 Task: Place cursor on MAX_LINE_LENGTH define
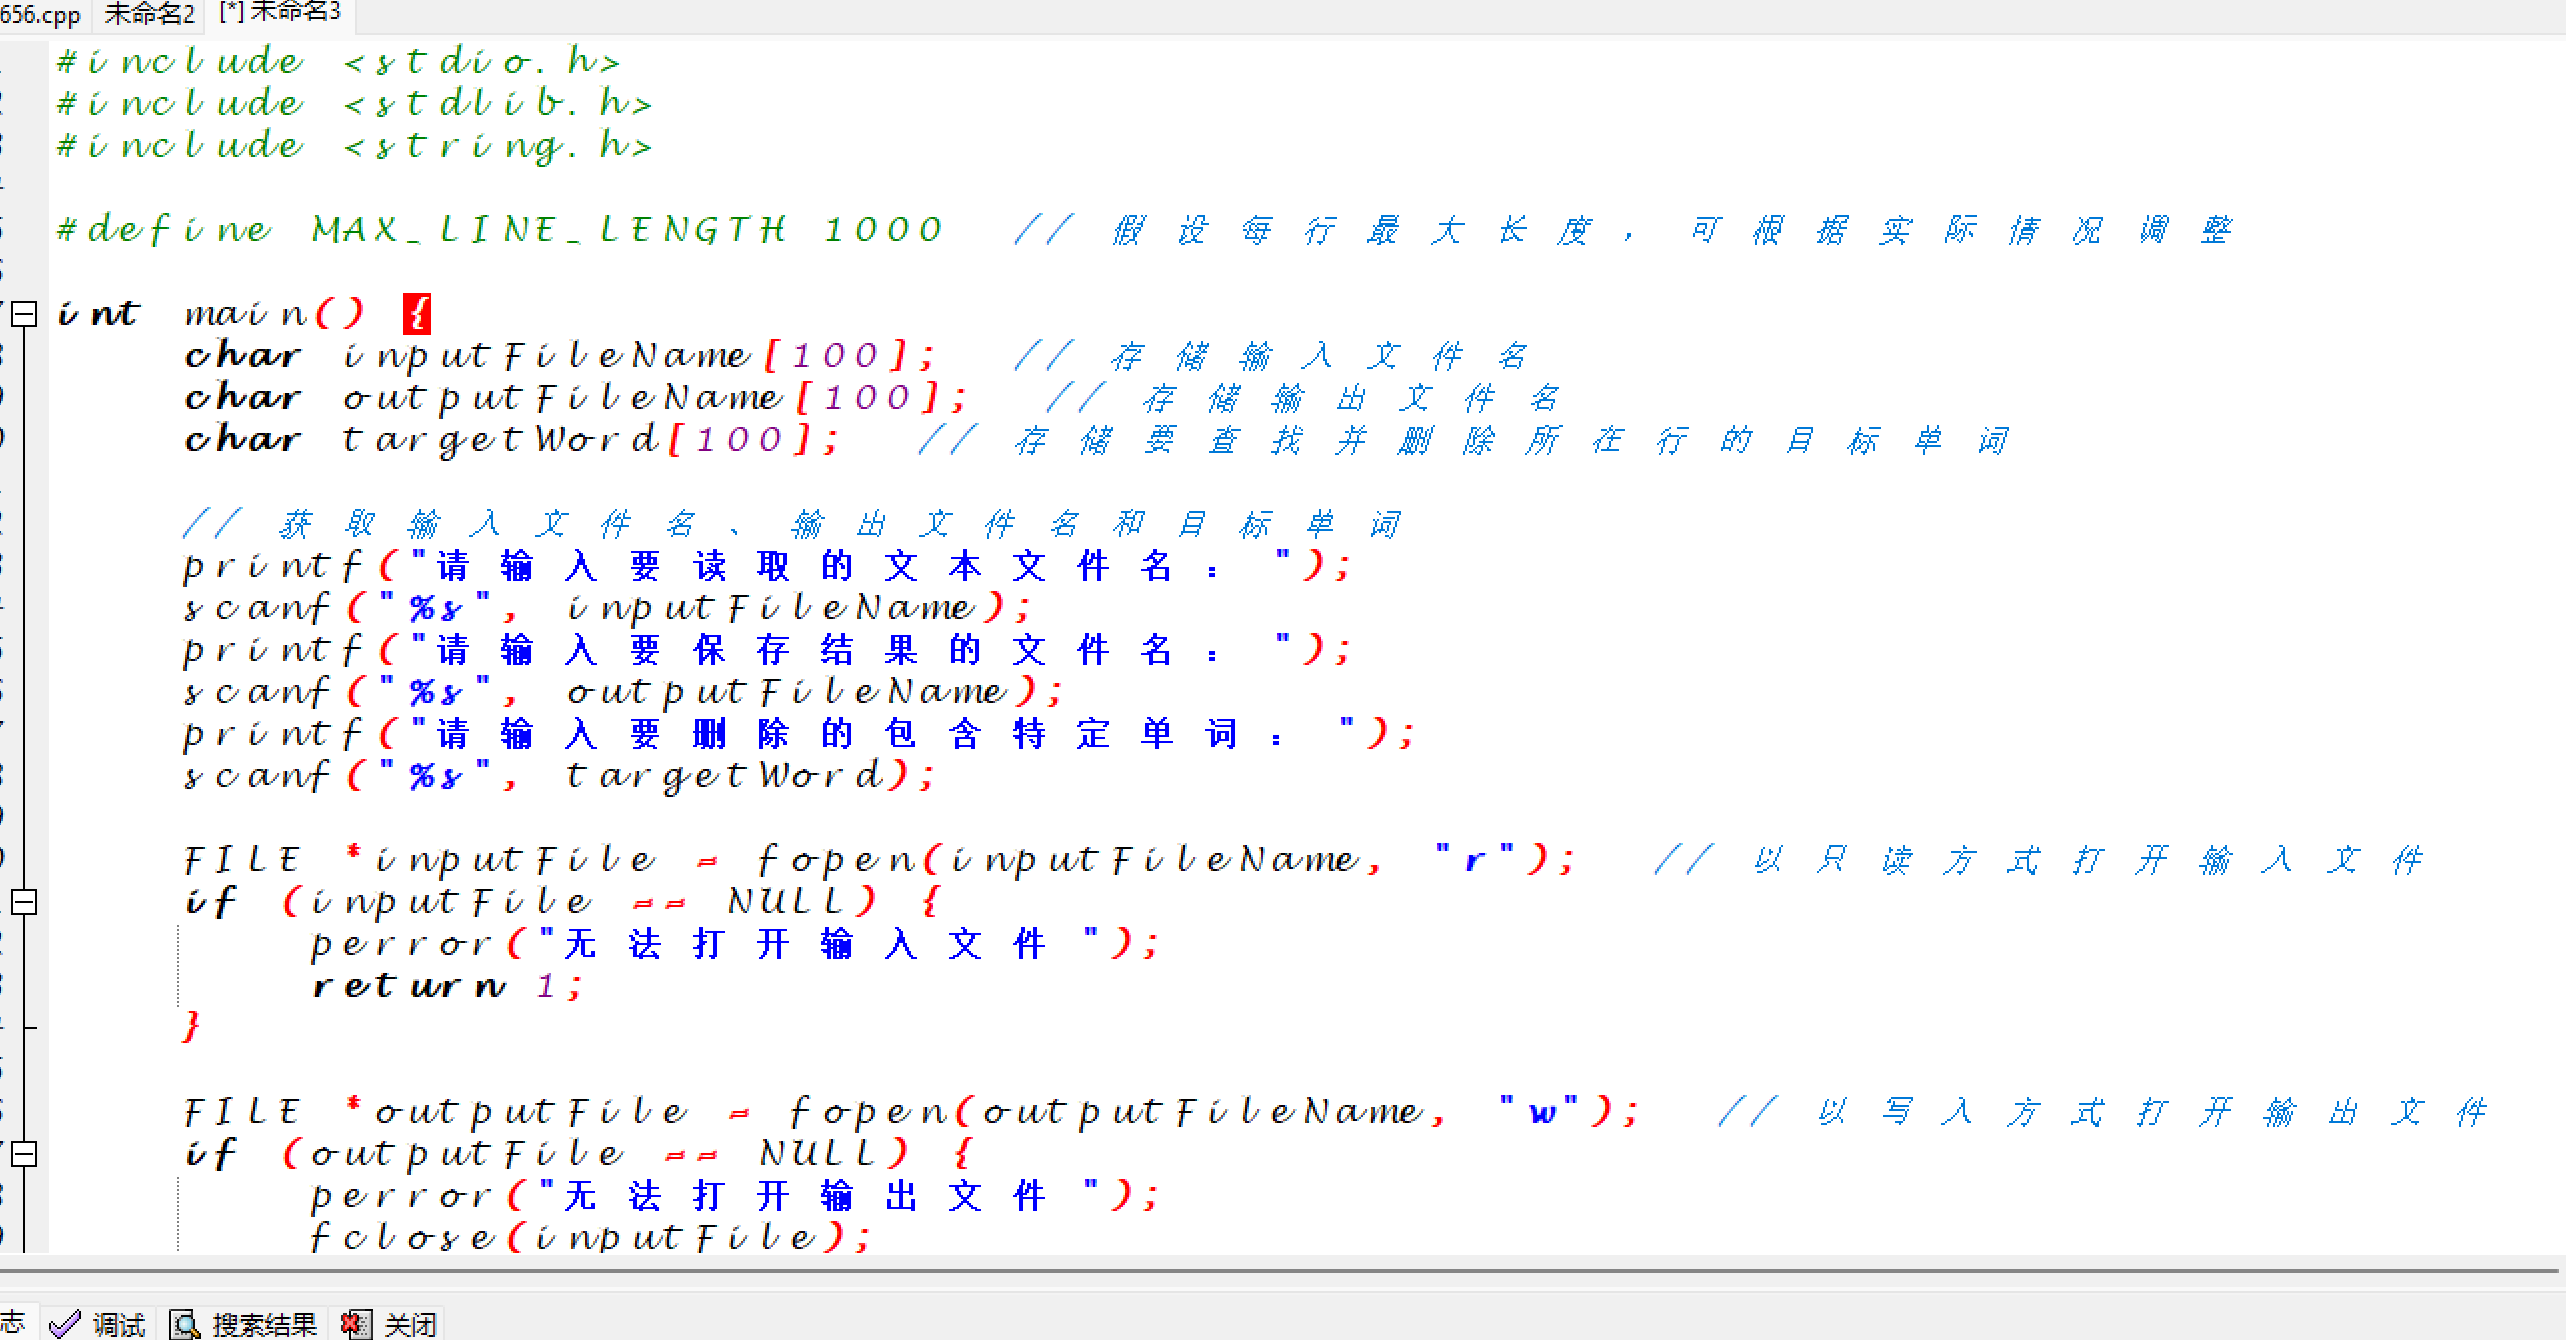[548, 230]
